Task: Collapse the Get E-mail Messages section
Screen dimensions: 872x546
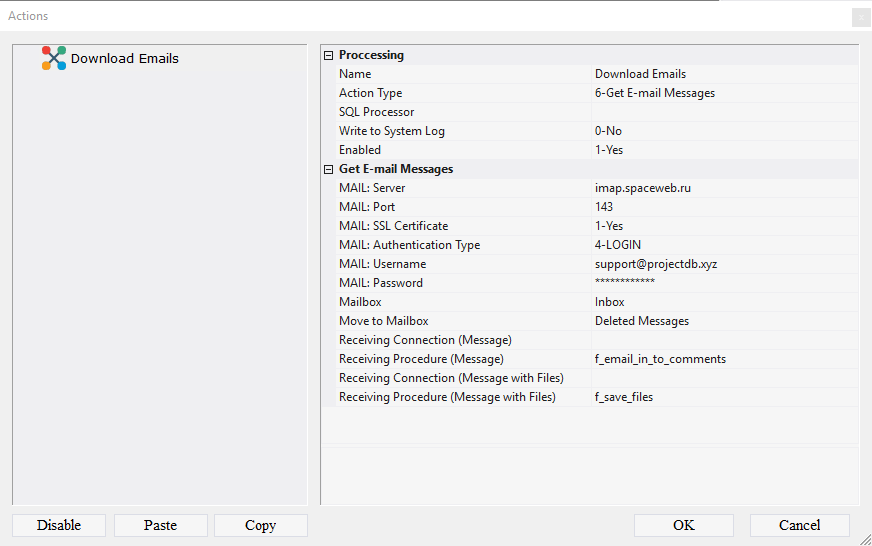Action: click(329, 170)
